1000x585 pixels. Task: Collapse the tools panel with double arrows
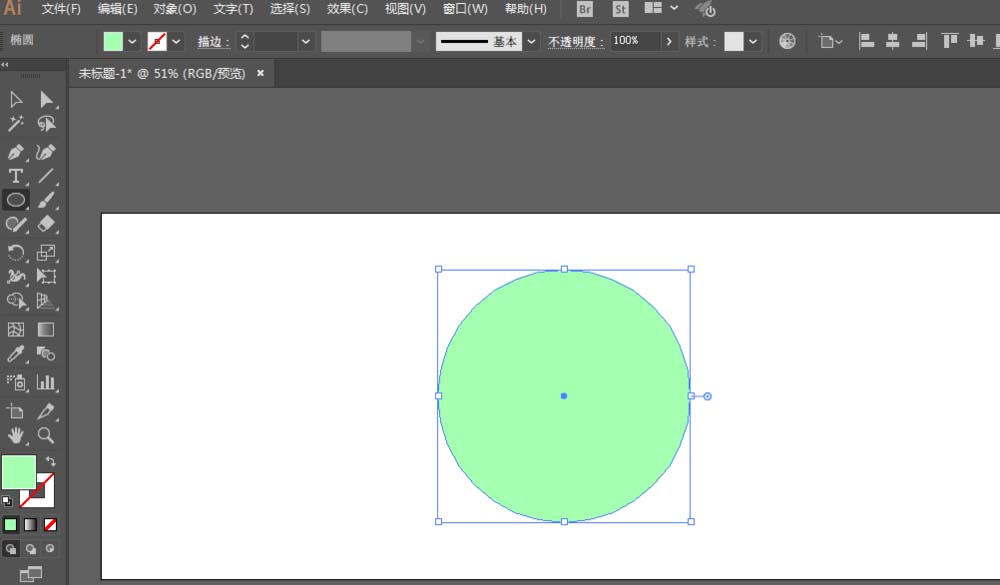pyautogui.click(x=4, y=64)
